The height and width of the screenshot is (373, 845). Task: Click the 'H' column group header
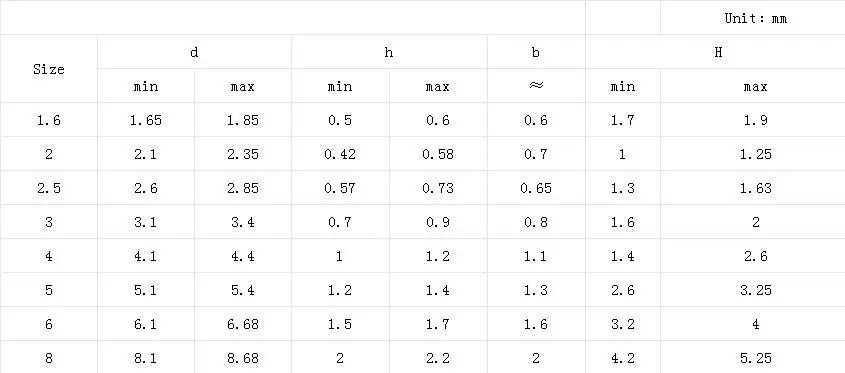pyautogui.click(x=717, y=52)
